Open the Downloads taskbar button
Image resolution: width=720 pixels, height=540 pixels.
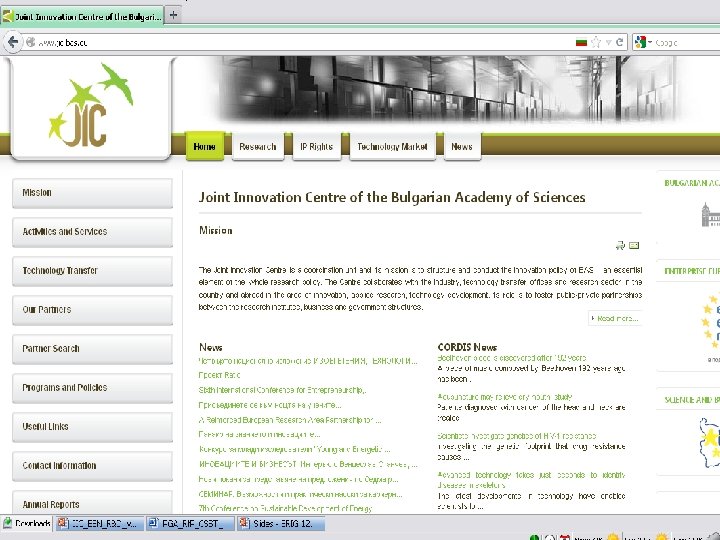27,523
